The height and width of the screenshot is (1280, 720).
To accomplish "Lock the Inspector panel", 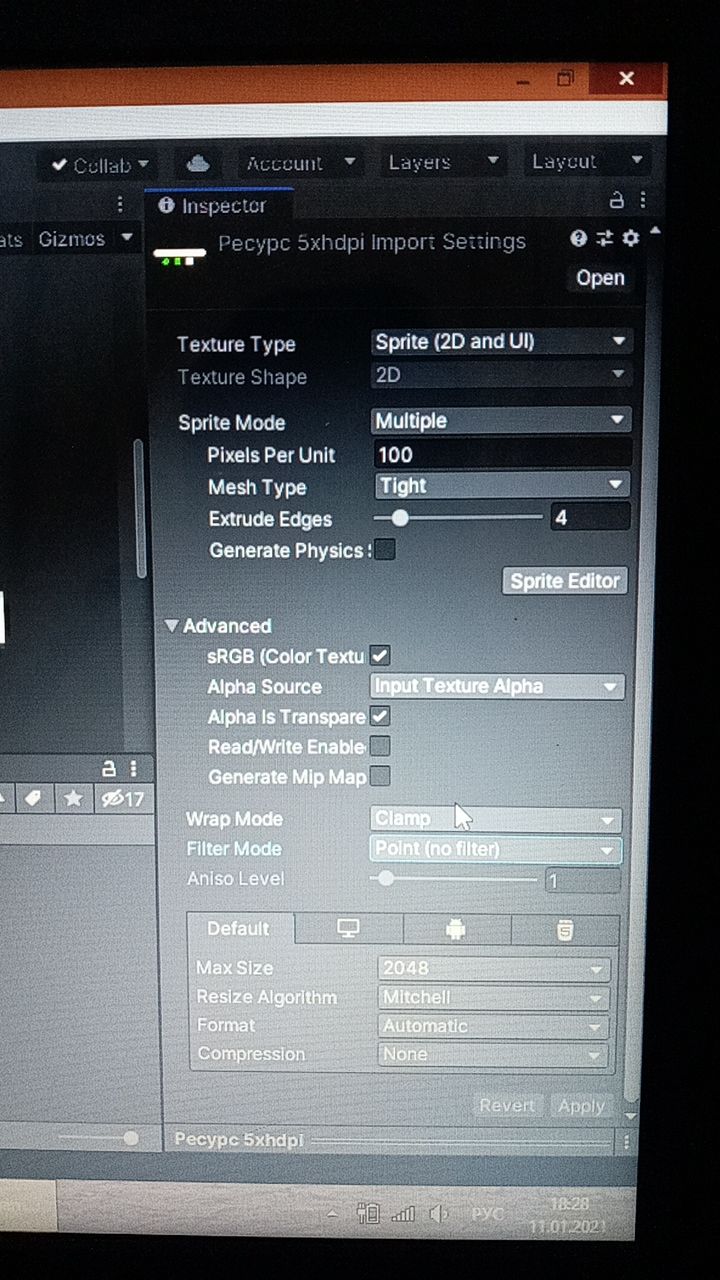I will tap(617, 200).
